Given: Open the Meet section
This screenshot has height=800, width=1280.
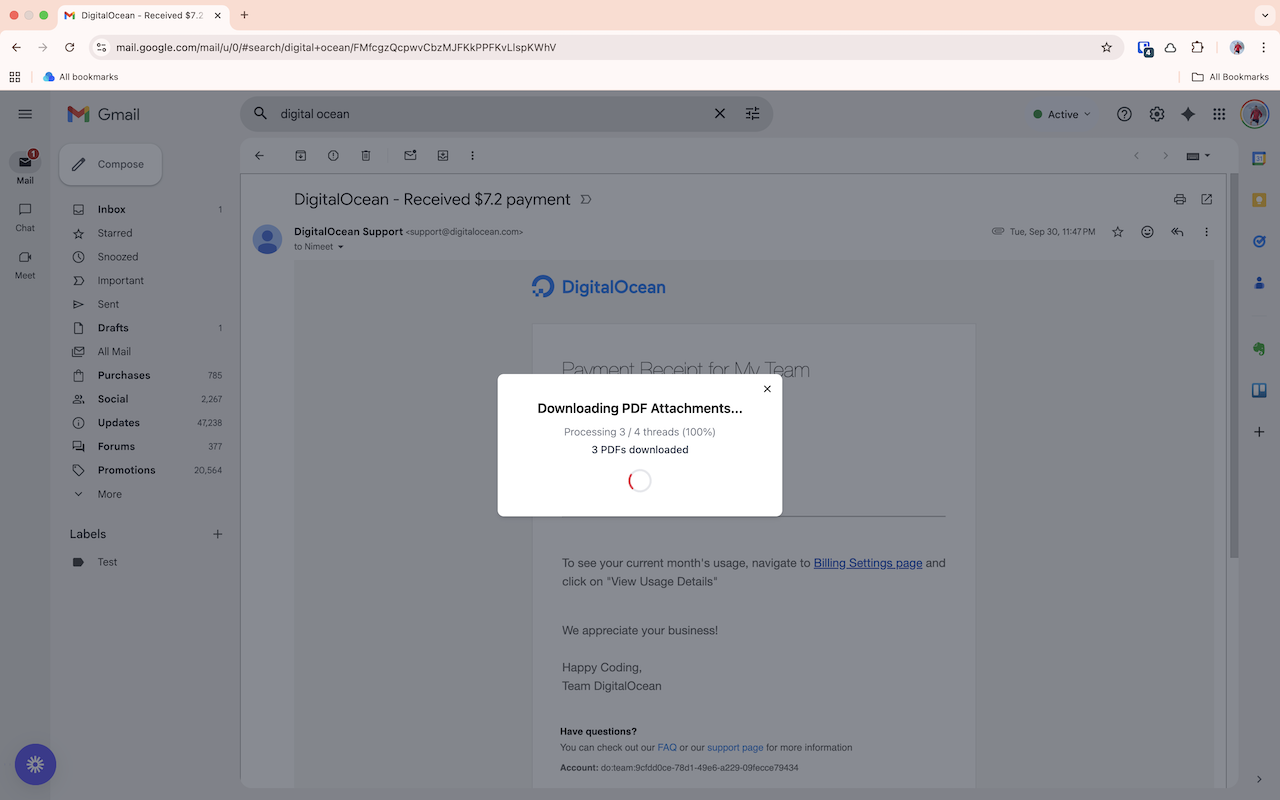Looking at the screenshot, I should coord(25,264).
